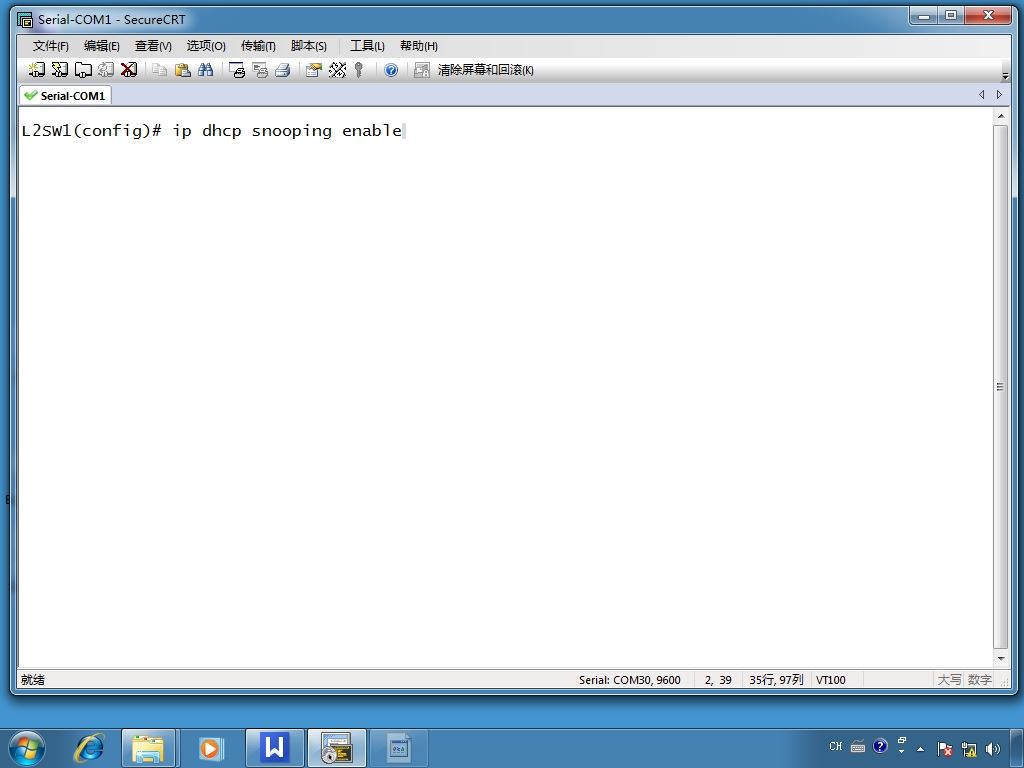Click the tray blue help icon

tap(880, 745)
